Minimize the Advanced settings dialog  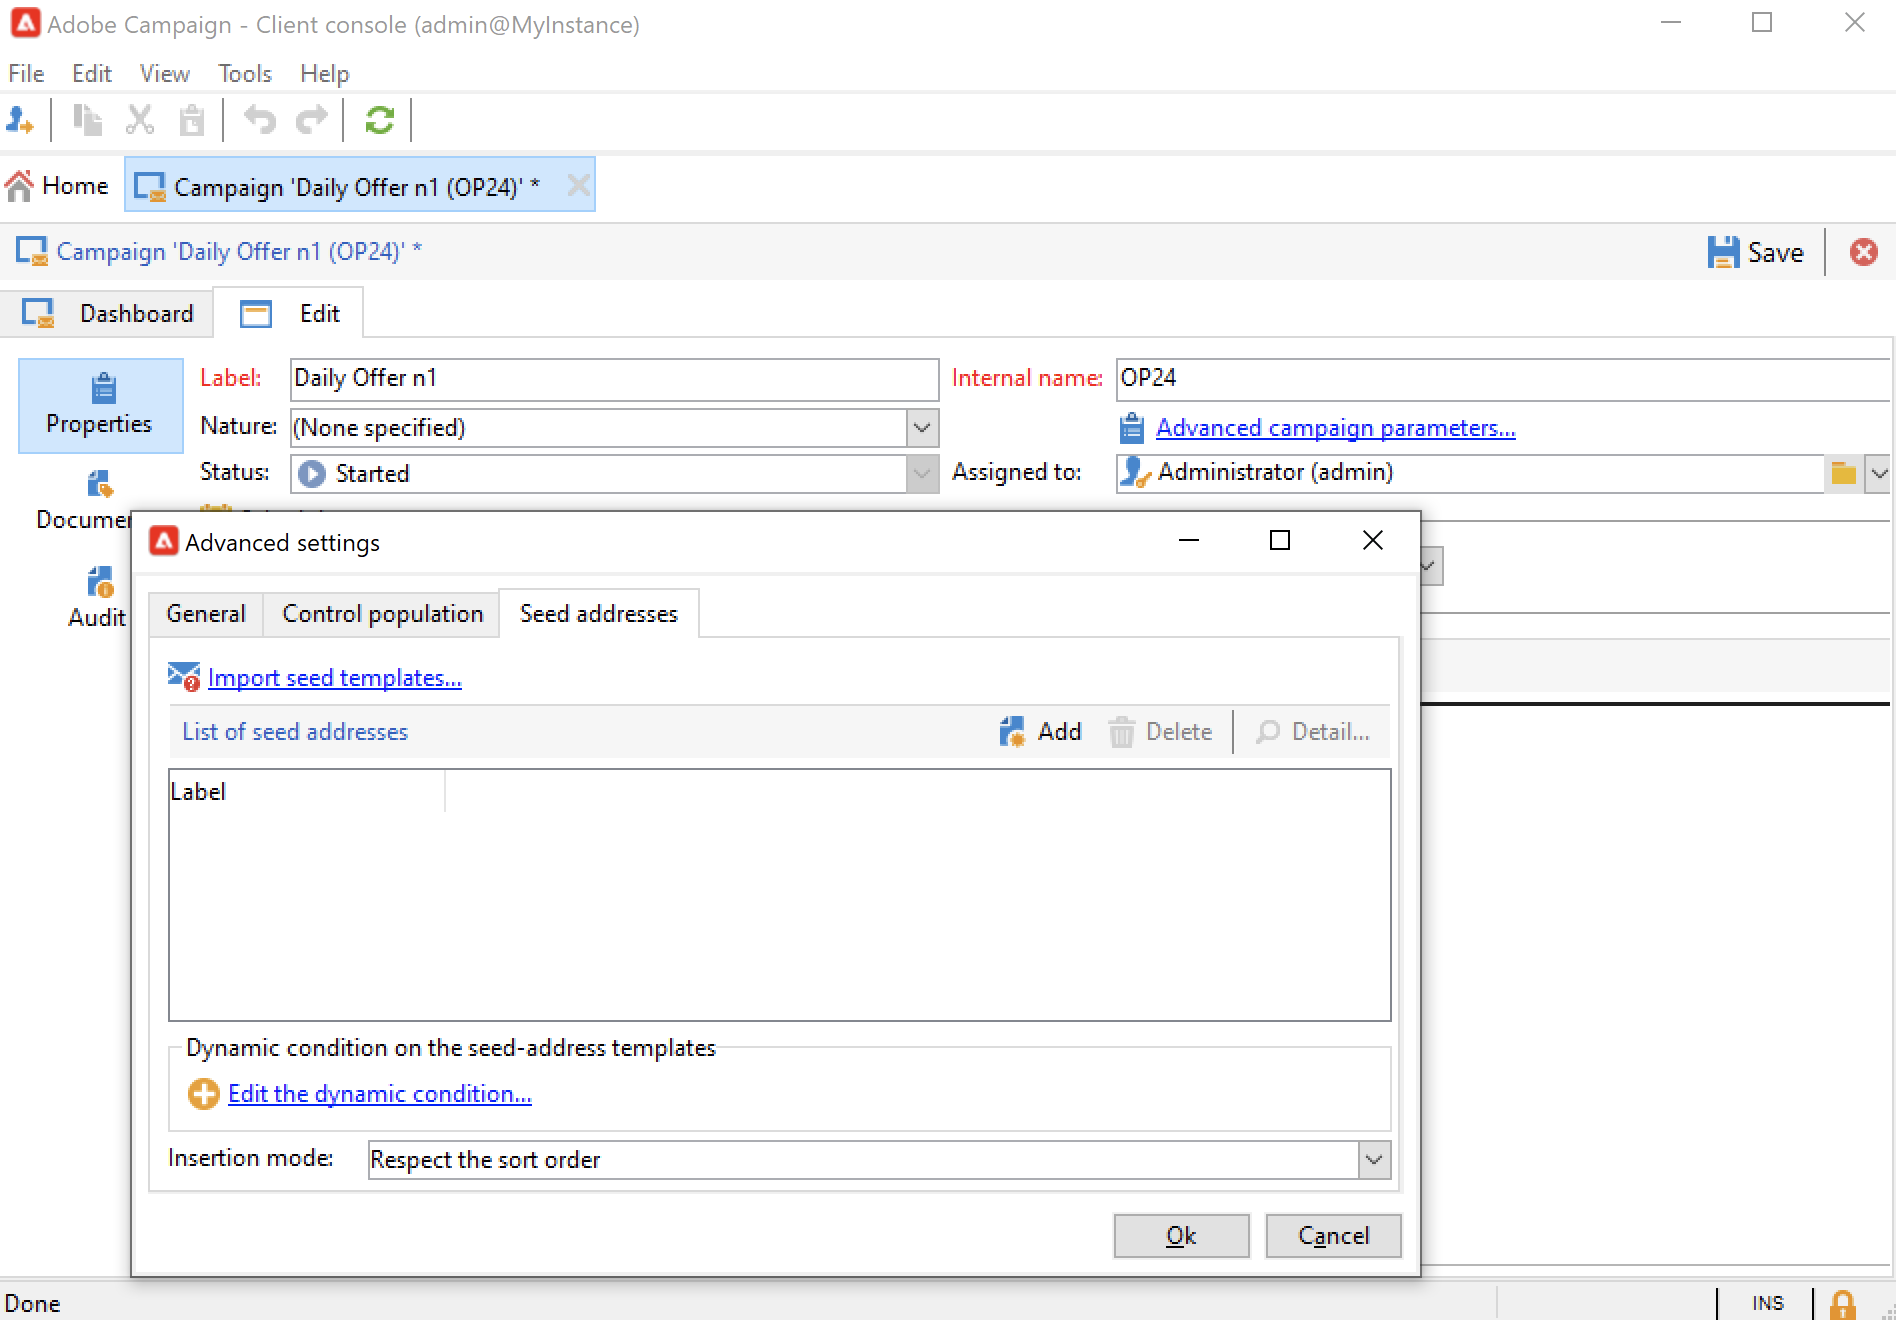tap(1188, 541)
